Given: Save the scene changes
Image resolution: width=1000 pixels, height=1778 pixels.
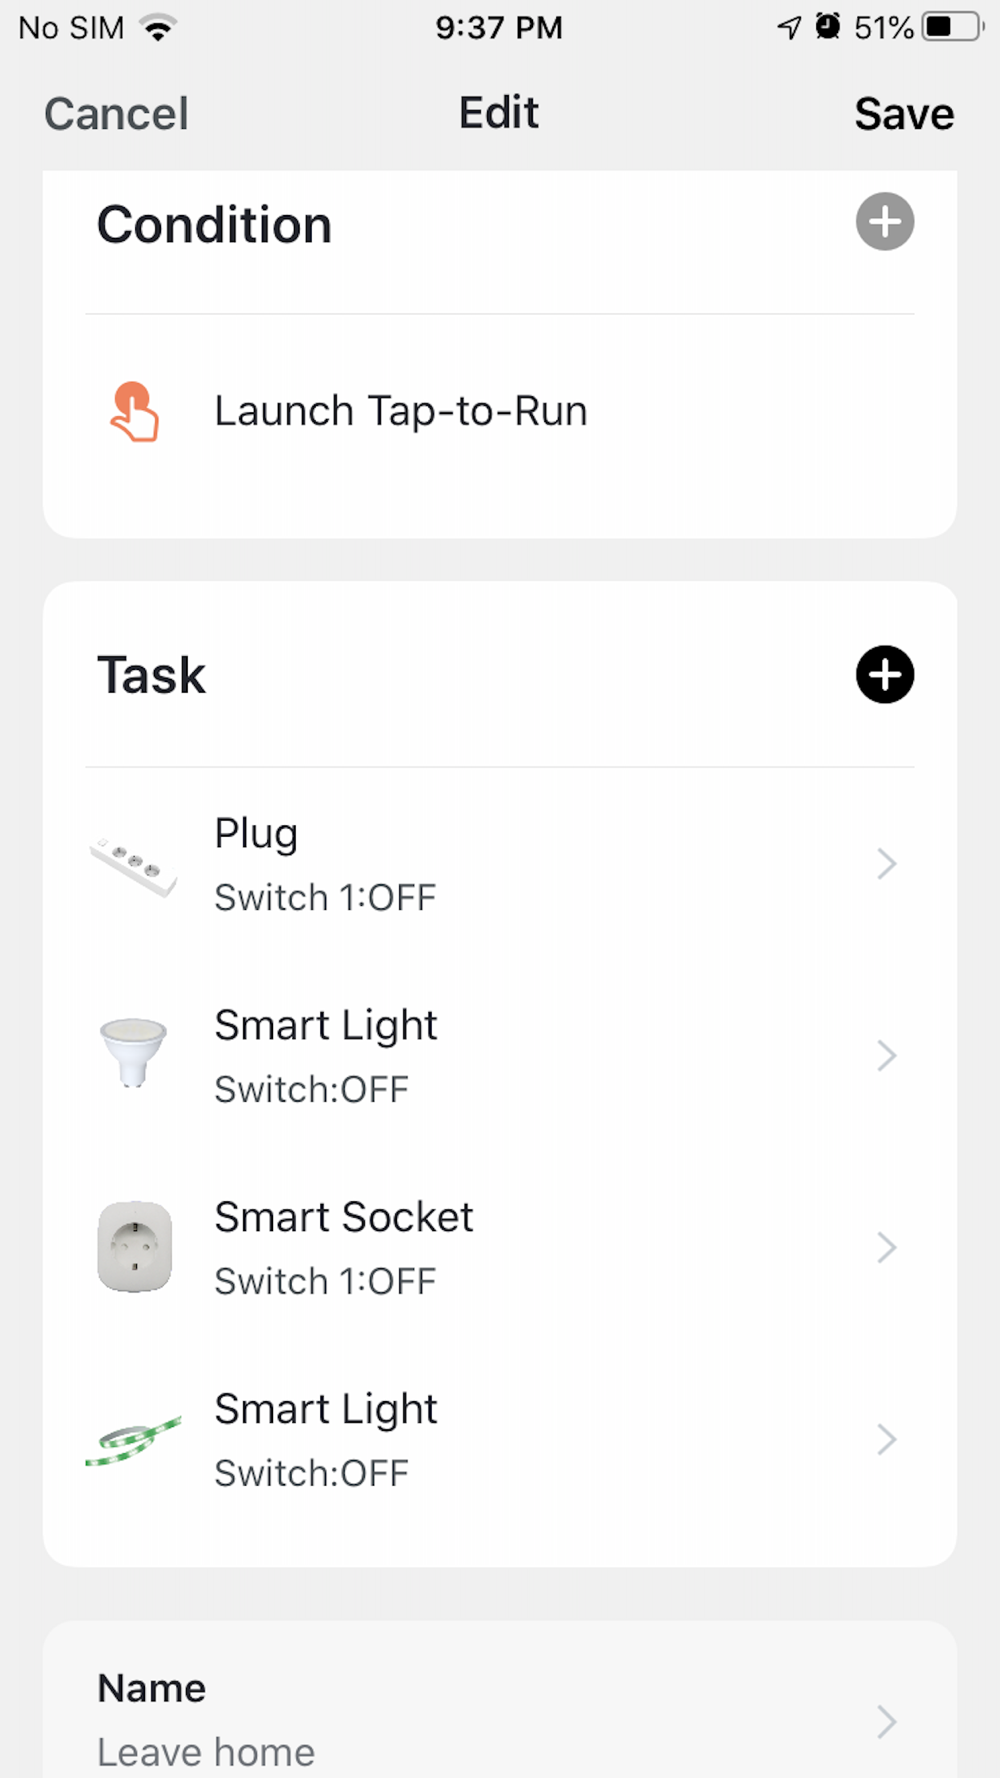Looking at the screenshot, I should click(903, 114).
